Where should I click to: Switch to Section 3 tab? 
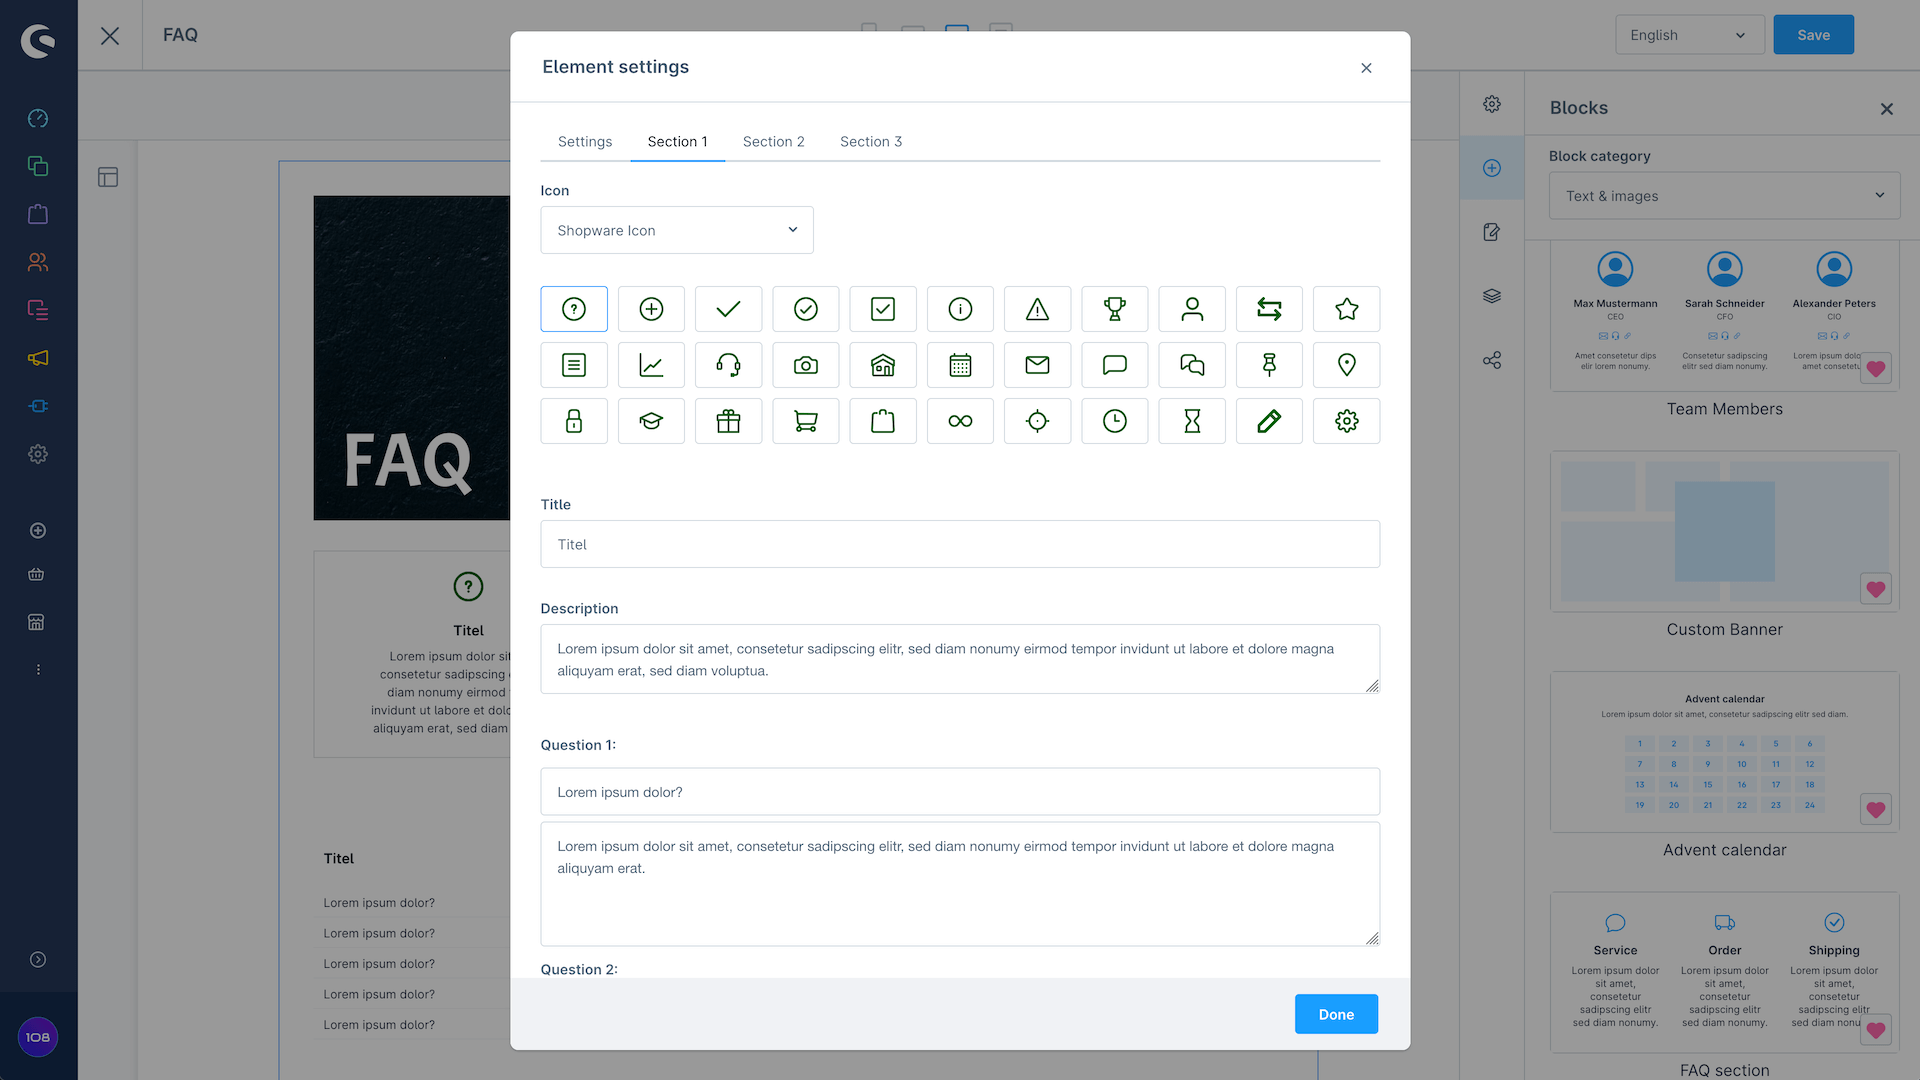click(870, 141)
